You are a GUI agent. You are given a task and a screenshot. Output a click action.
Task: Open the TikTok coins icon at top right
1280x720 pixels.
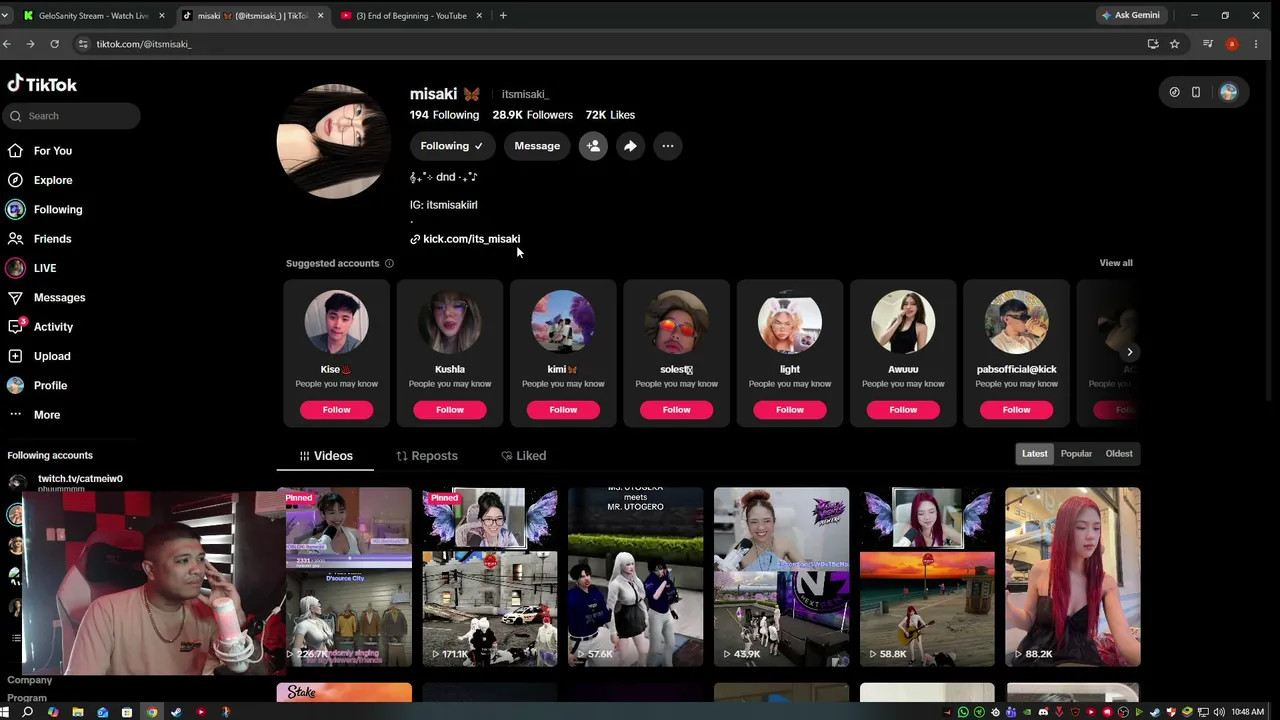point(1175,92)
